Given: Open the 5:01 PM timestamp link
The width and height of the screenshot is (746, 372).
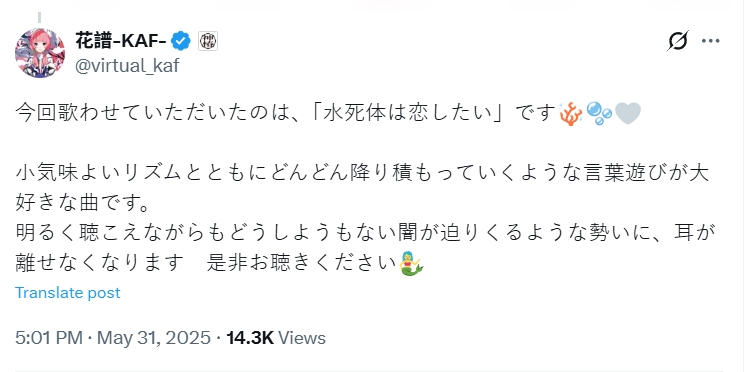Looking at the screenshot, I should tap(49, 338).
